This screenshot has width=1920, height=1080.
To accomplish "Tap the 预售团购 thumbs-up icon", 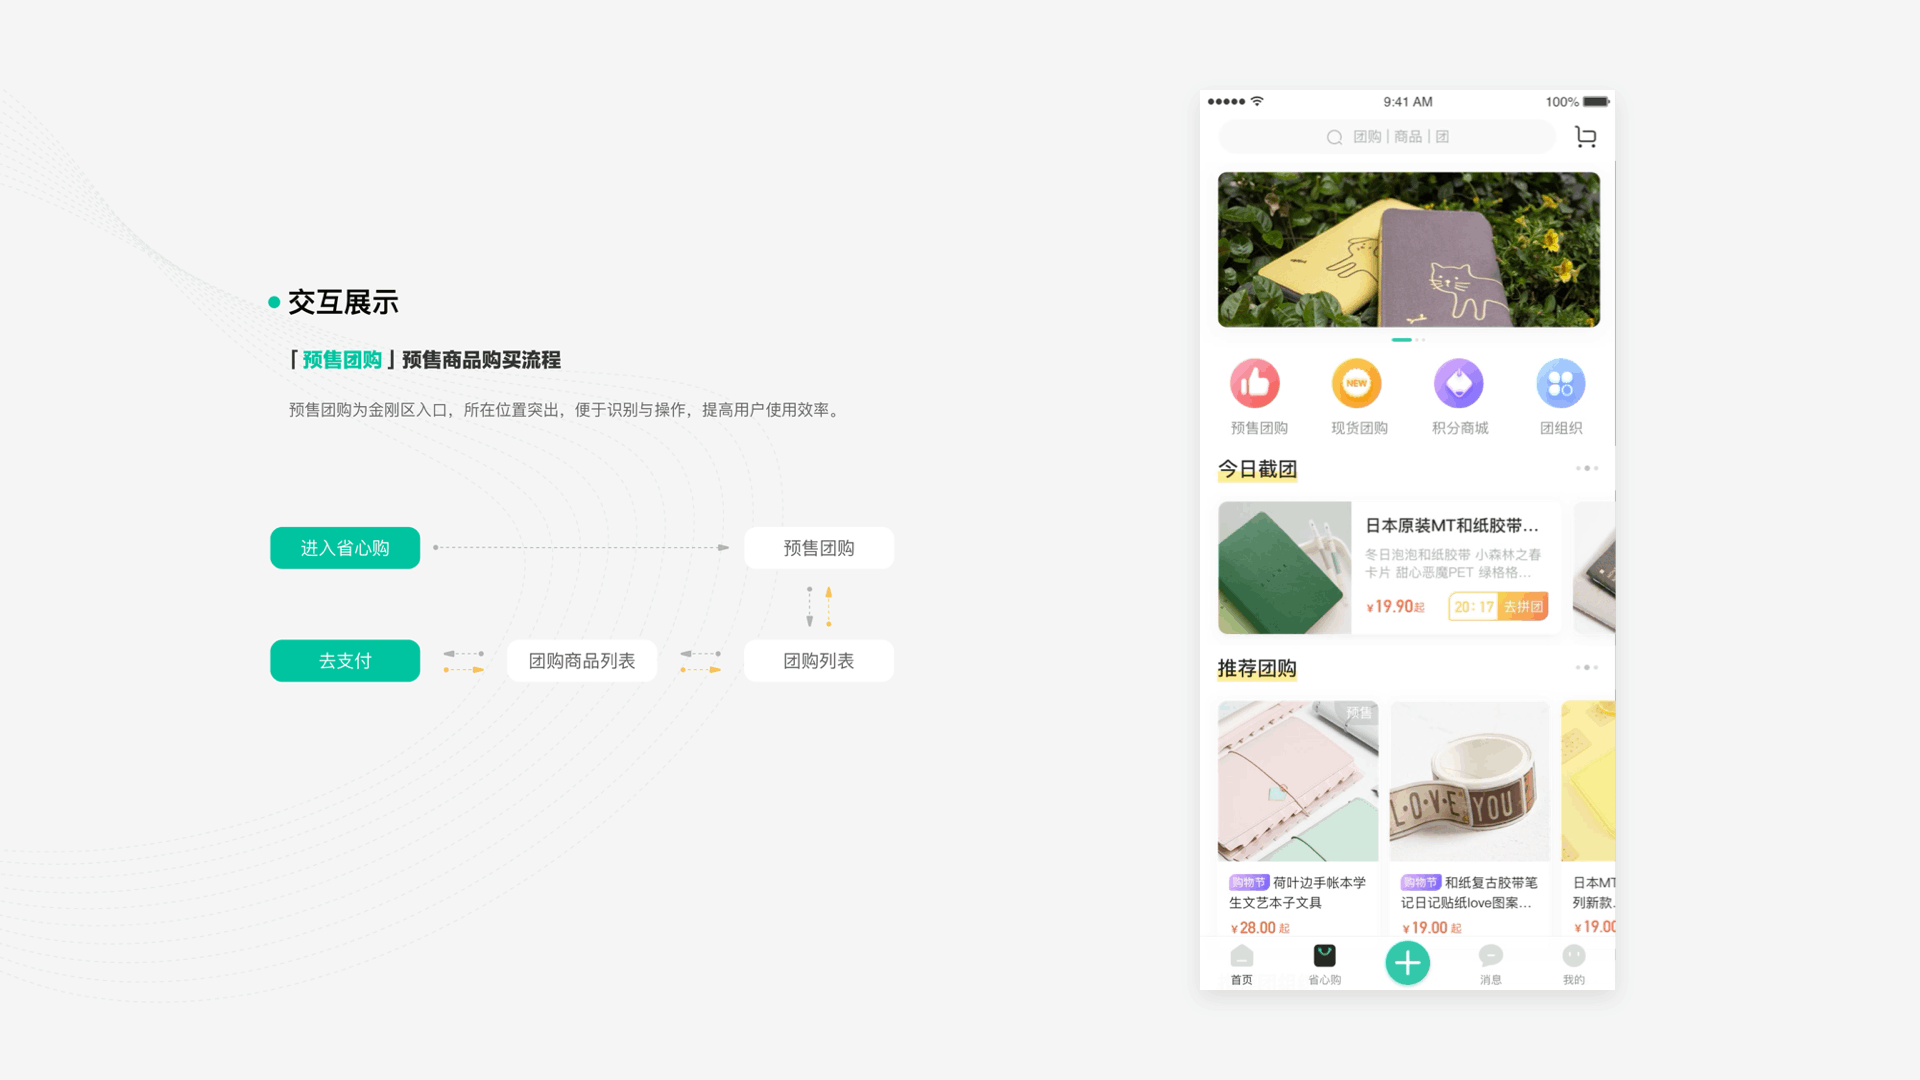I will (1255, 383).
